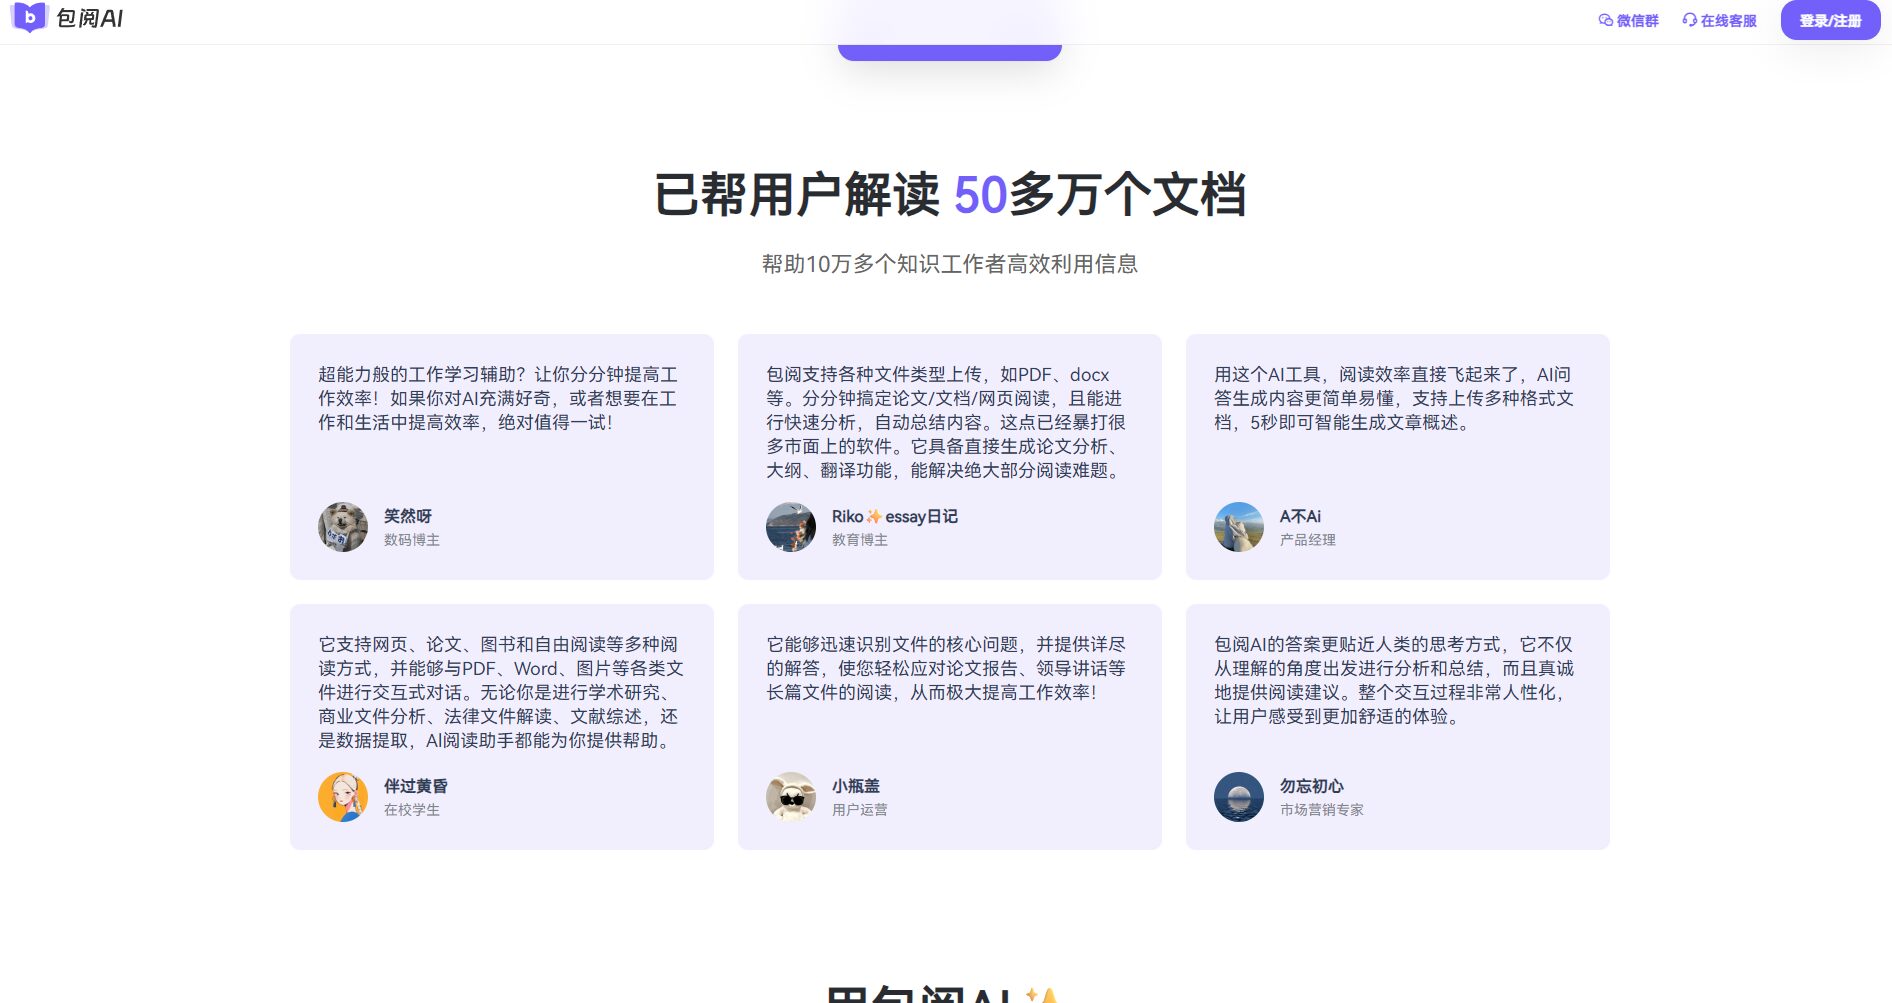Viewport: 1892px width, 1003px height.
Task: Click 小瓶盖's avatar picture
Action: (791, 797)
